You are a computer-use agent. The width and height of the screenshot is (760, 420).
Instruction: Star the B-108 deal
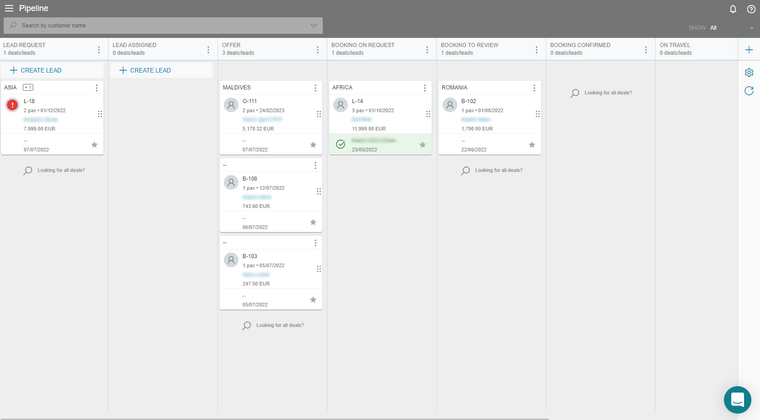tap(313, 222)
